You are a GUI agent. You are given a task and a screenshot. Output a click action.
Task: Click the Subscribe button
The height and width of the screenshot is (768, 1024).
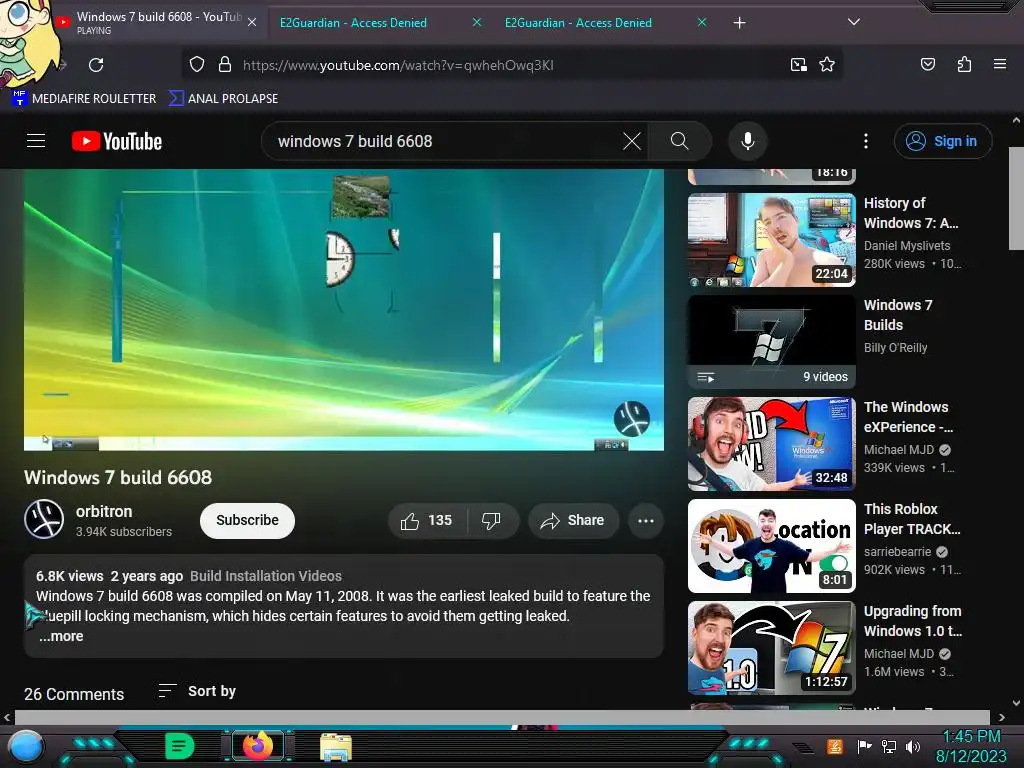click(x=247, y=520)
